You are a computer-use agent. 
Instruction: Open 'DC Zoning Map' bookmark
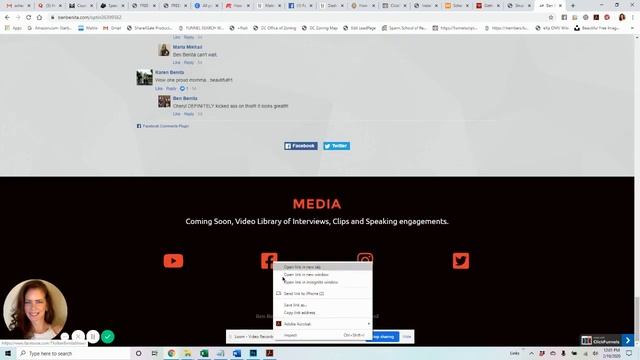320,28
